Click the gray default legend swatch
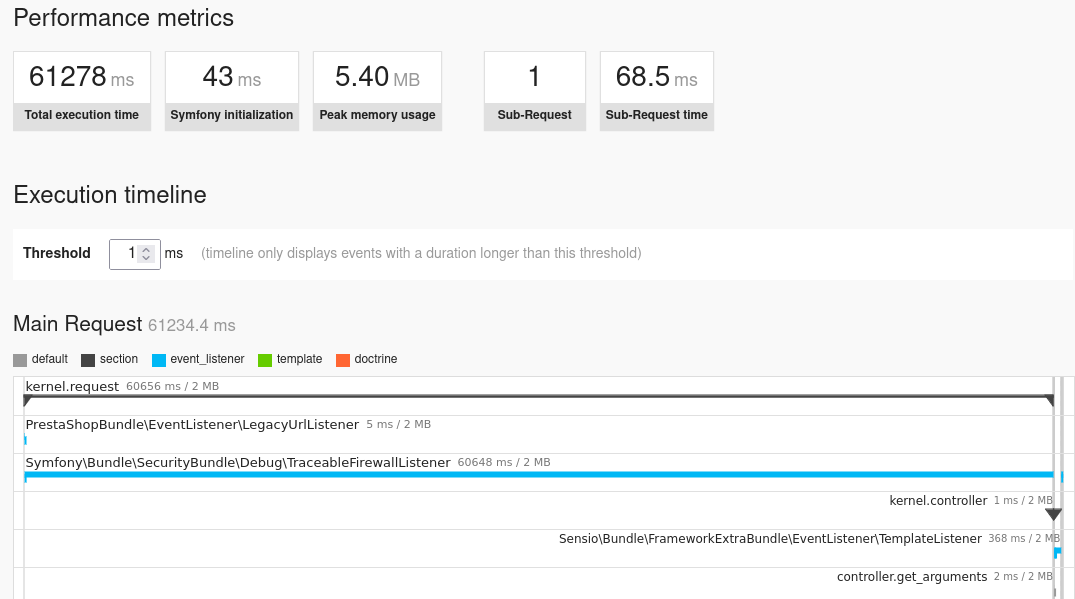 tap(20, 360)
